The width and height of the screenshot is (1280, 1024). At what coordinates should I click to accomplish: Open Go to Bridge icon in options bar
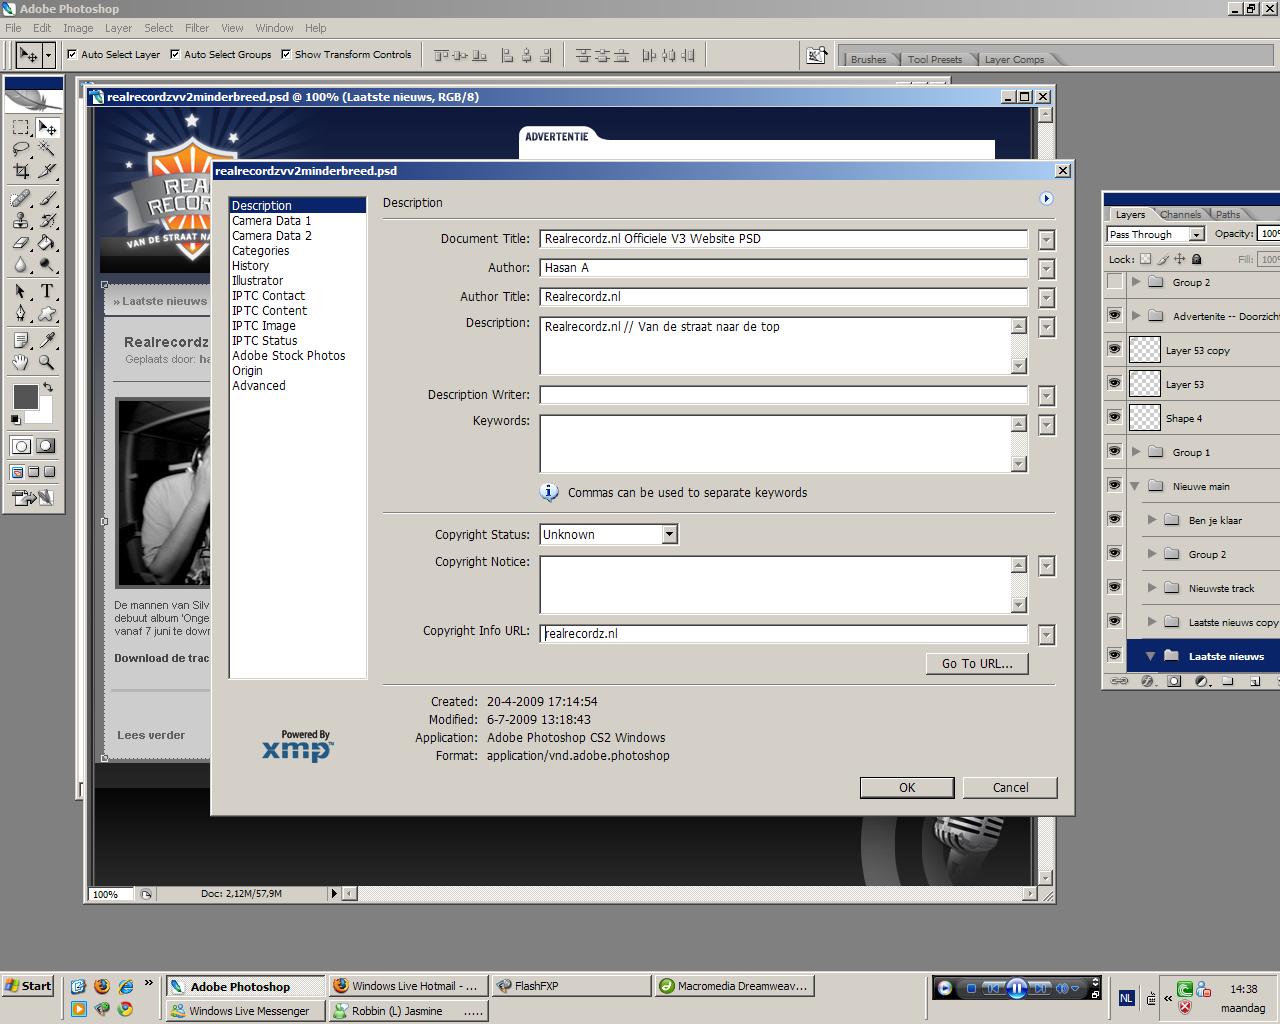coord(817,55)
